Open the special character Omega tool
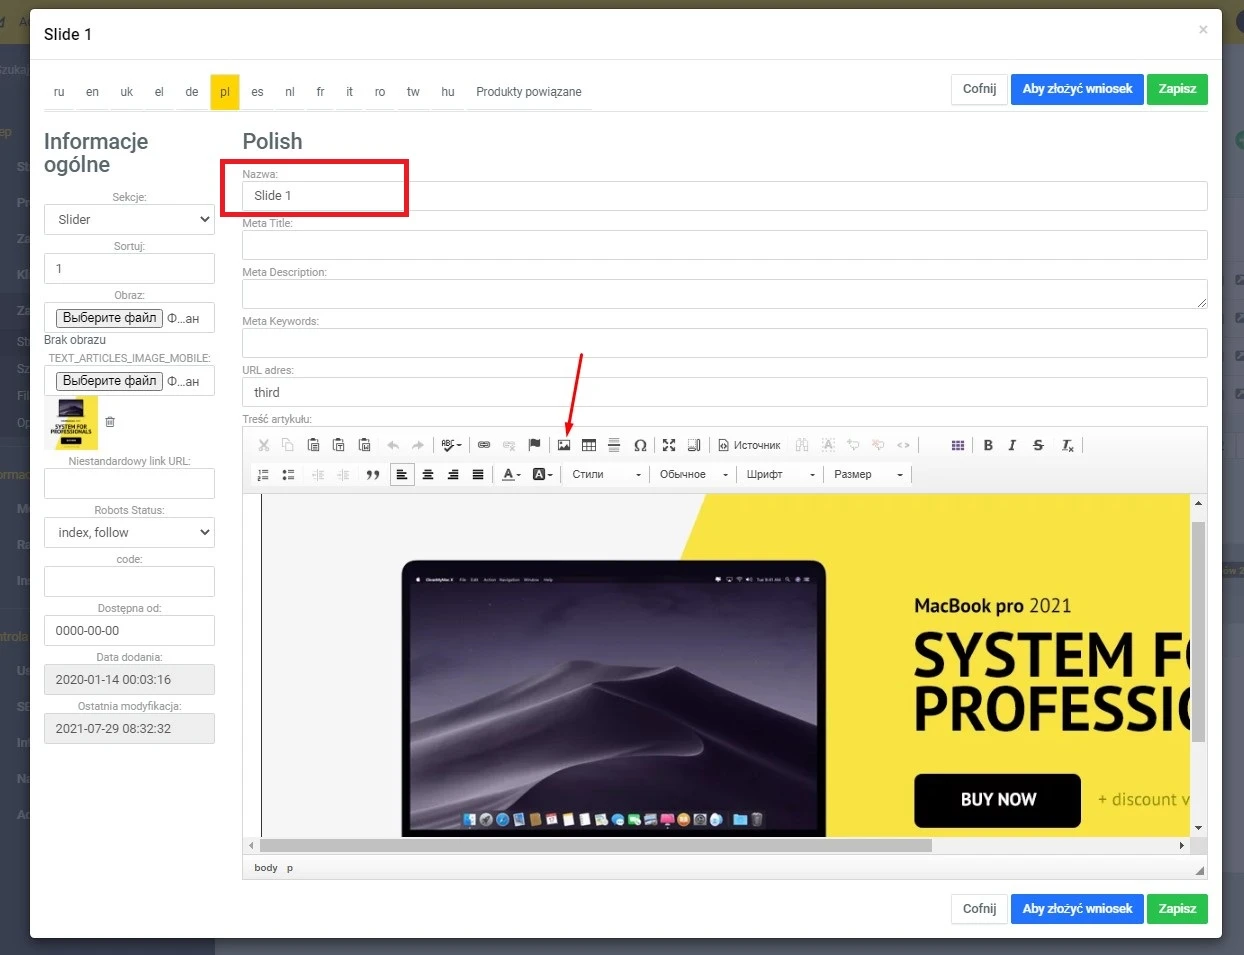1244x955 pixels. [640, 445]
